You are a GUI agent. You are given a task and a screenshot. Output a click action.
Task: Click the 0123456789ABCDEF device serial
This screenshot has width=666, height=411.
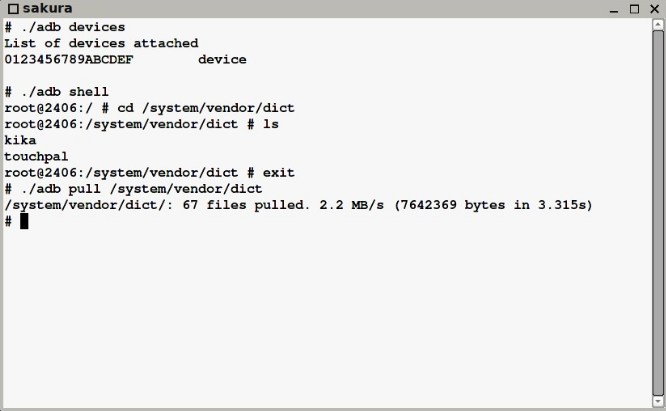point(69,59)
